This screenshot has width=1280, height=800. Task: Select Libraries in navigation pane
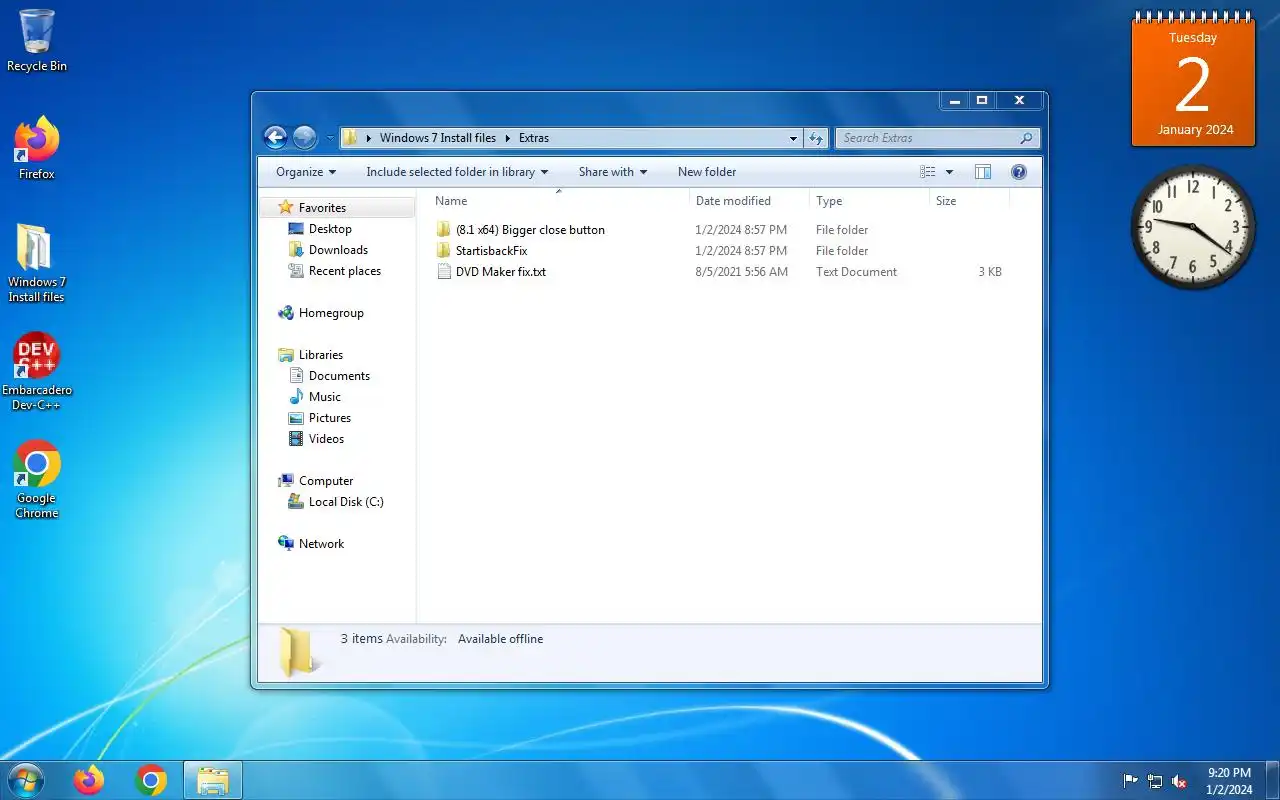pyautogui.click(x=320, y=355)
